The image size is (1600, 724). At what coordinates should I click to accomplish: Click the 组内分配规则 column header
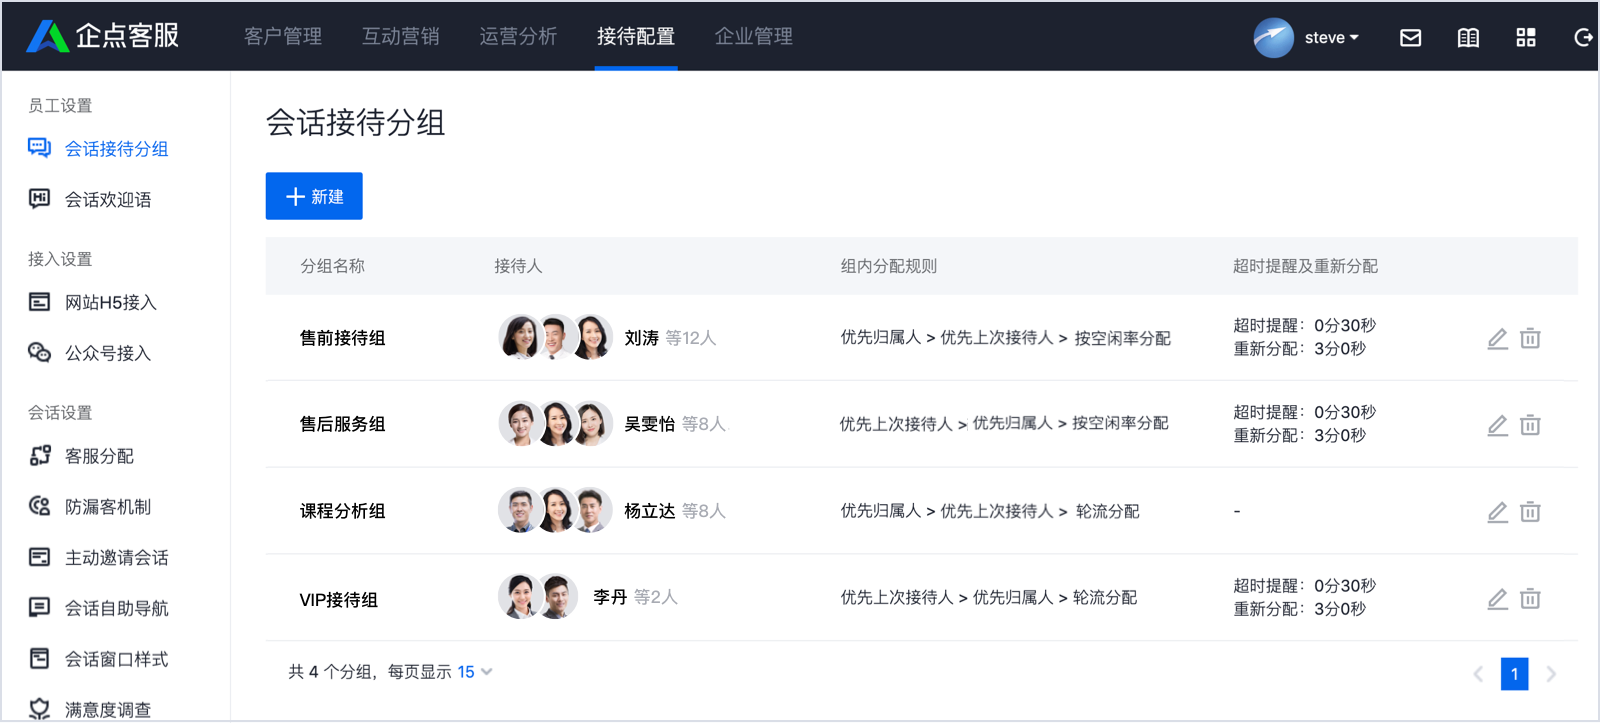[x=889, y=266]
